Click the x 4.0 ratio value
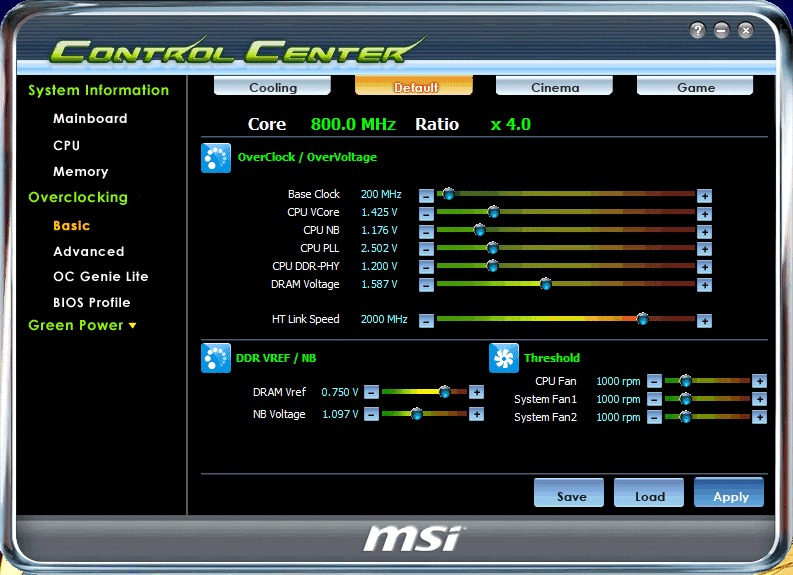The image size is (793, 575). click(x=511, y=124)
